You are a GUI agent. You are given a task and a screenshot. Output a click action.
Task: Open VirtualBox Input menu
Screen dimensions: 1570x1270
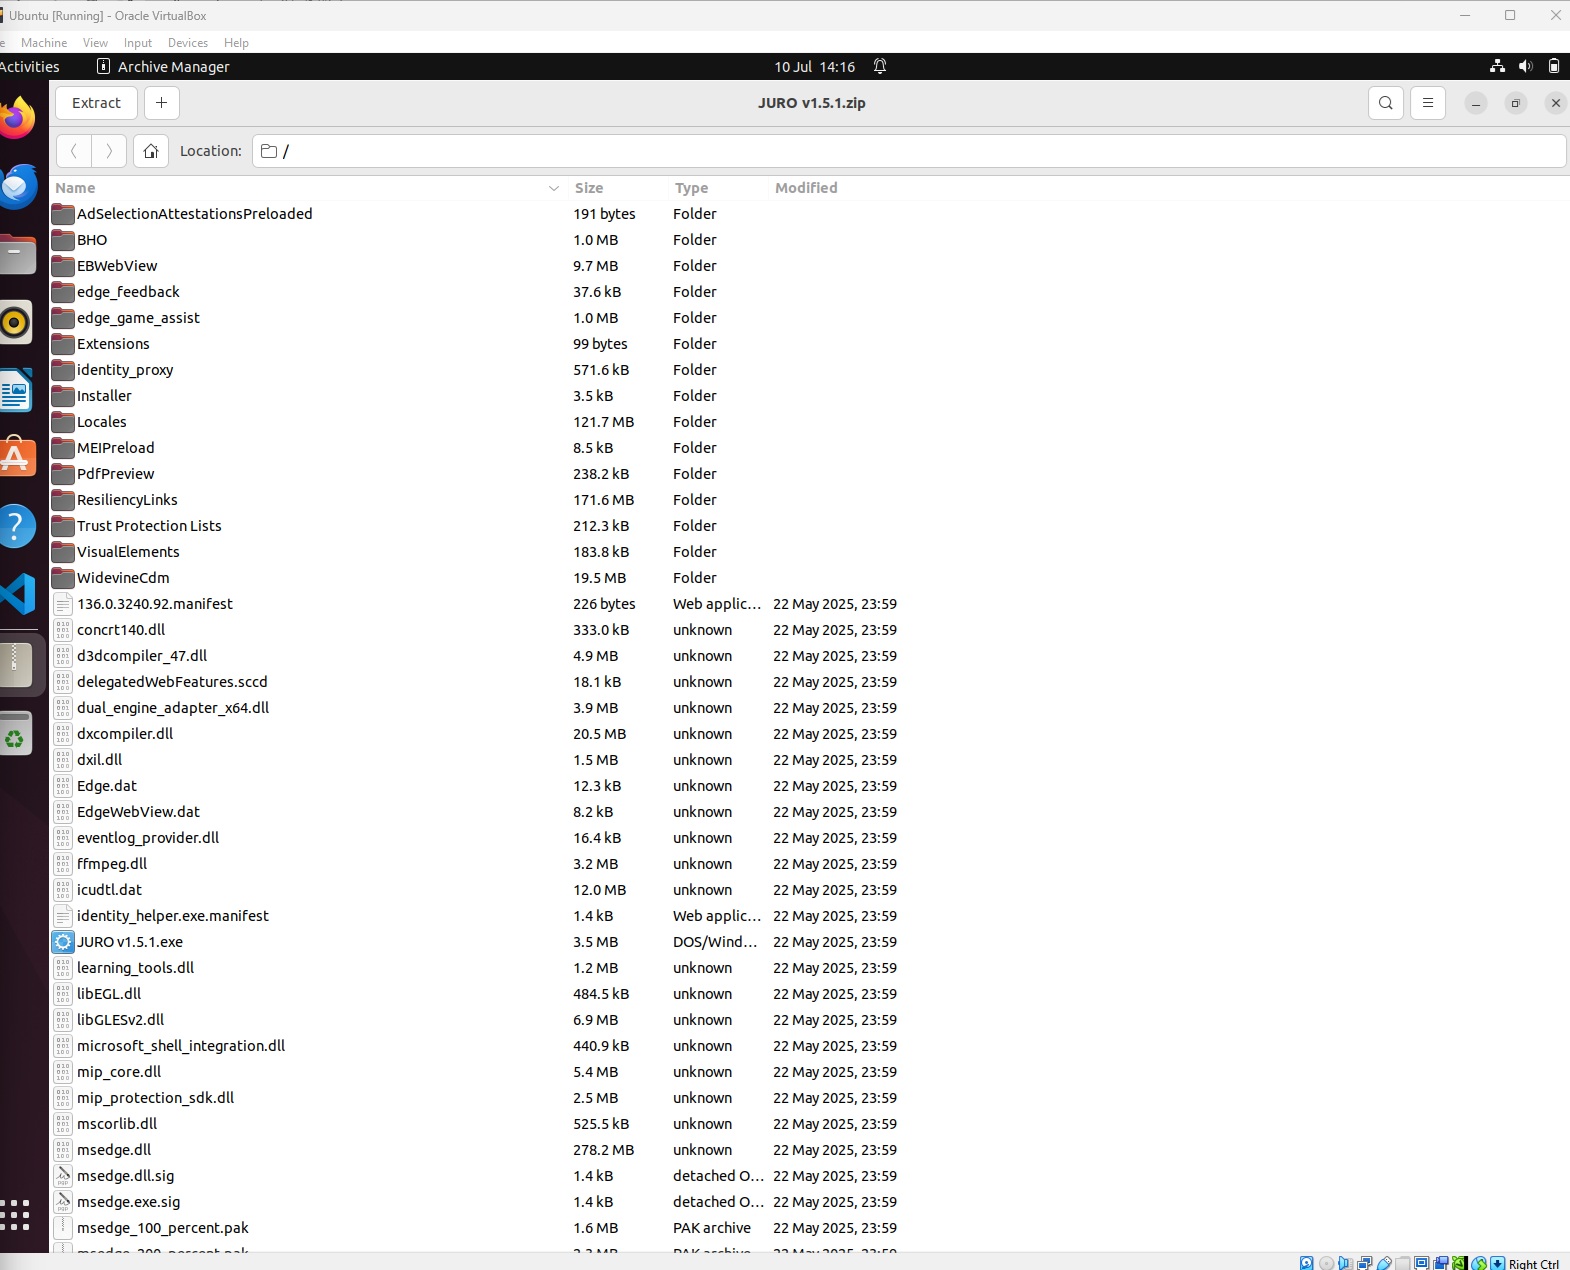tap(138, 43)
